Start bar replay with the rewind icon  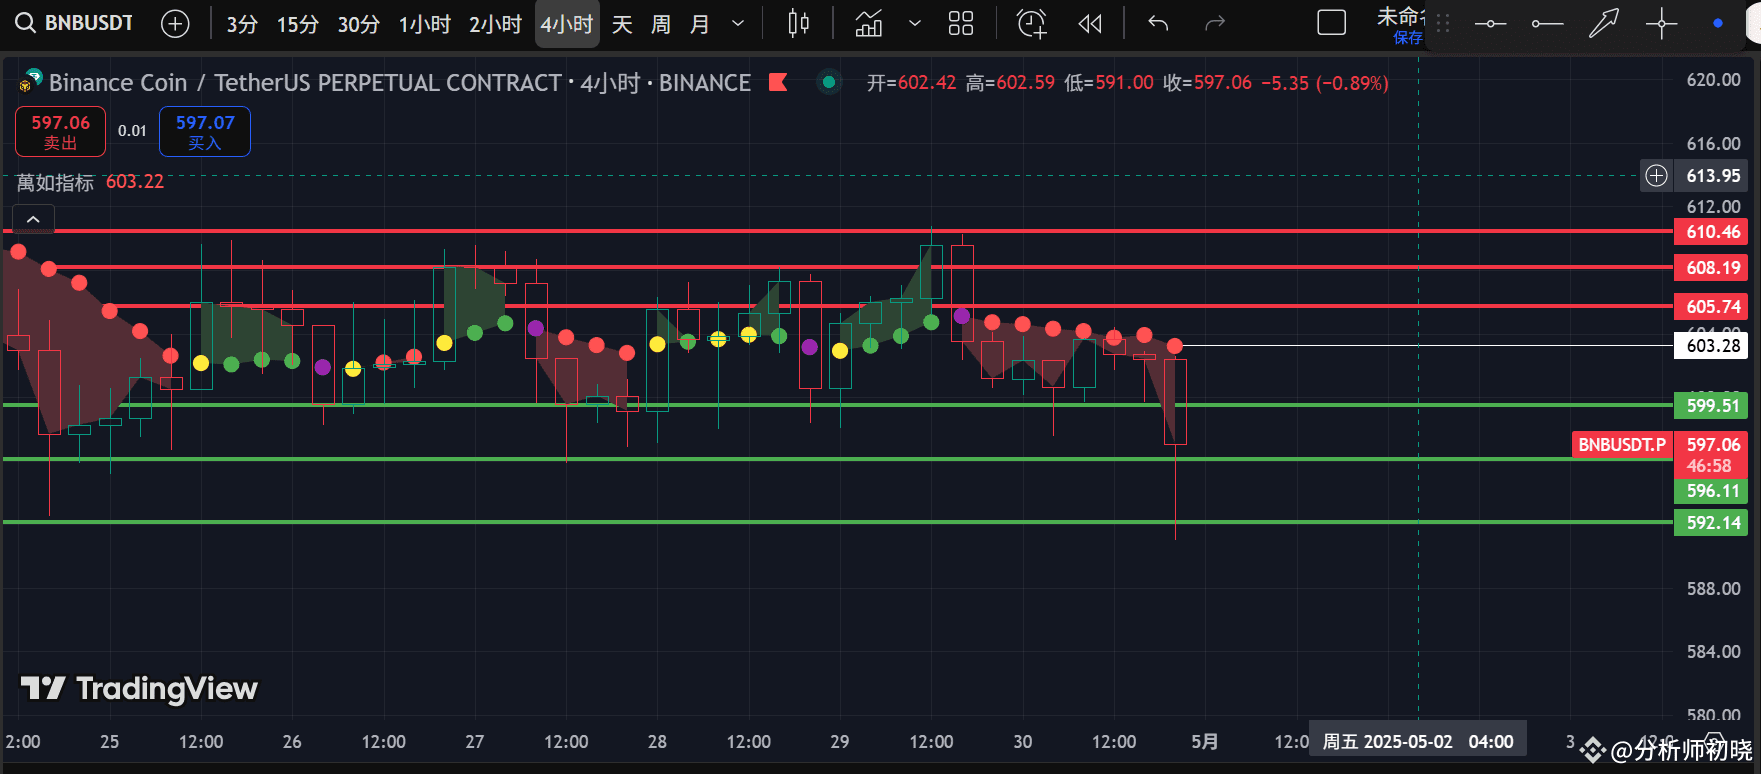1090,24
